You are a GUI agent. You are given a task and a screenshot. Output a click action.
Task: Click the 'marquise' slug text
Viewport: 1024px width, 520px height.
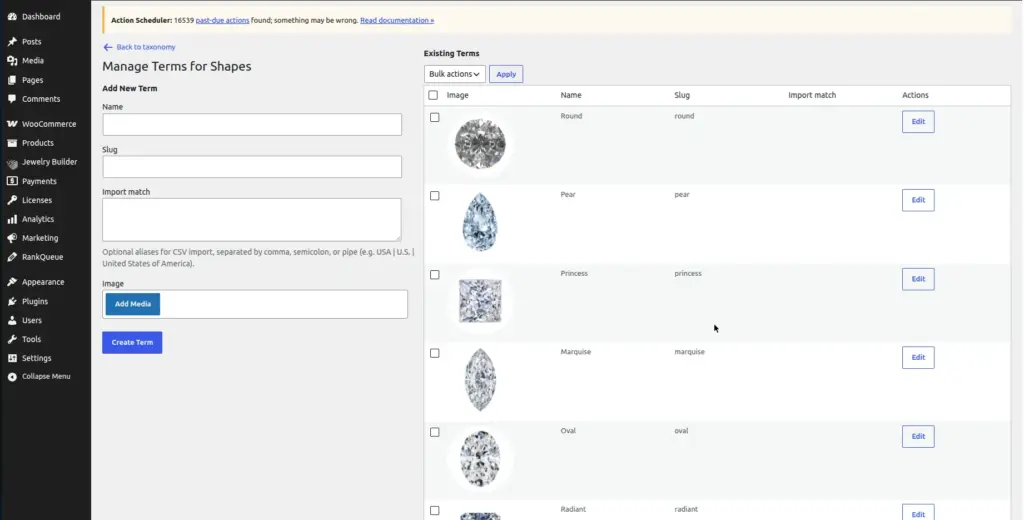click(x=690, y=351)
